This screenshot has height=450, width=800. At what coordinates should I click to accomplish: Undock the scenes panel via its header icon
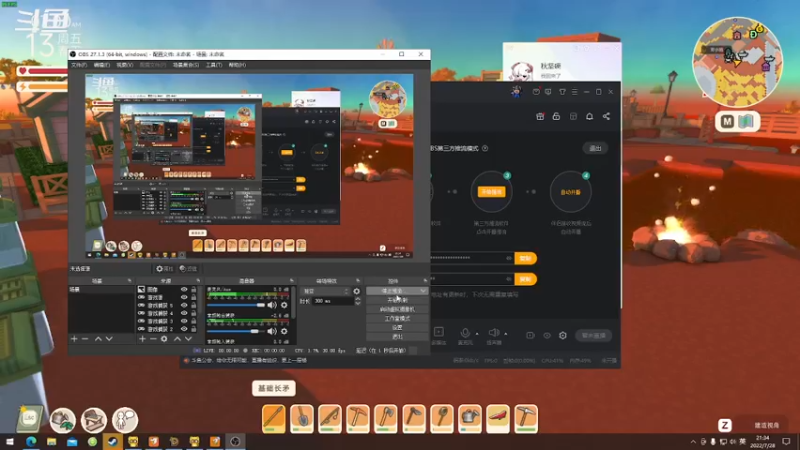130,281
